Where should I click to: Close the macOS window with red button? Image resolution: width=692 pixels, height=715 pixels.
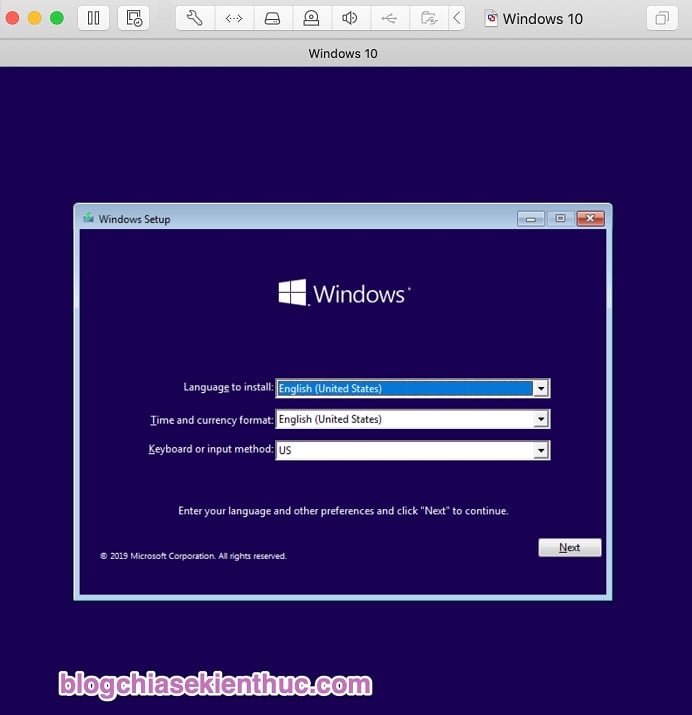point(12,18)
